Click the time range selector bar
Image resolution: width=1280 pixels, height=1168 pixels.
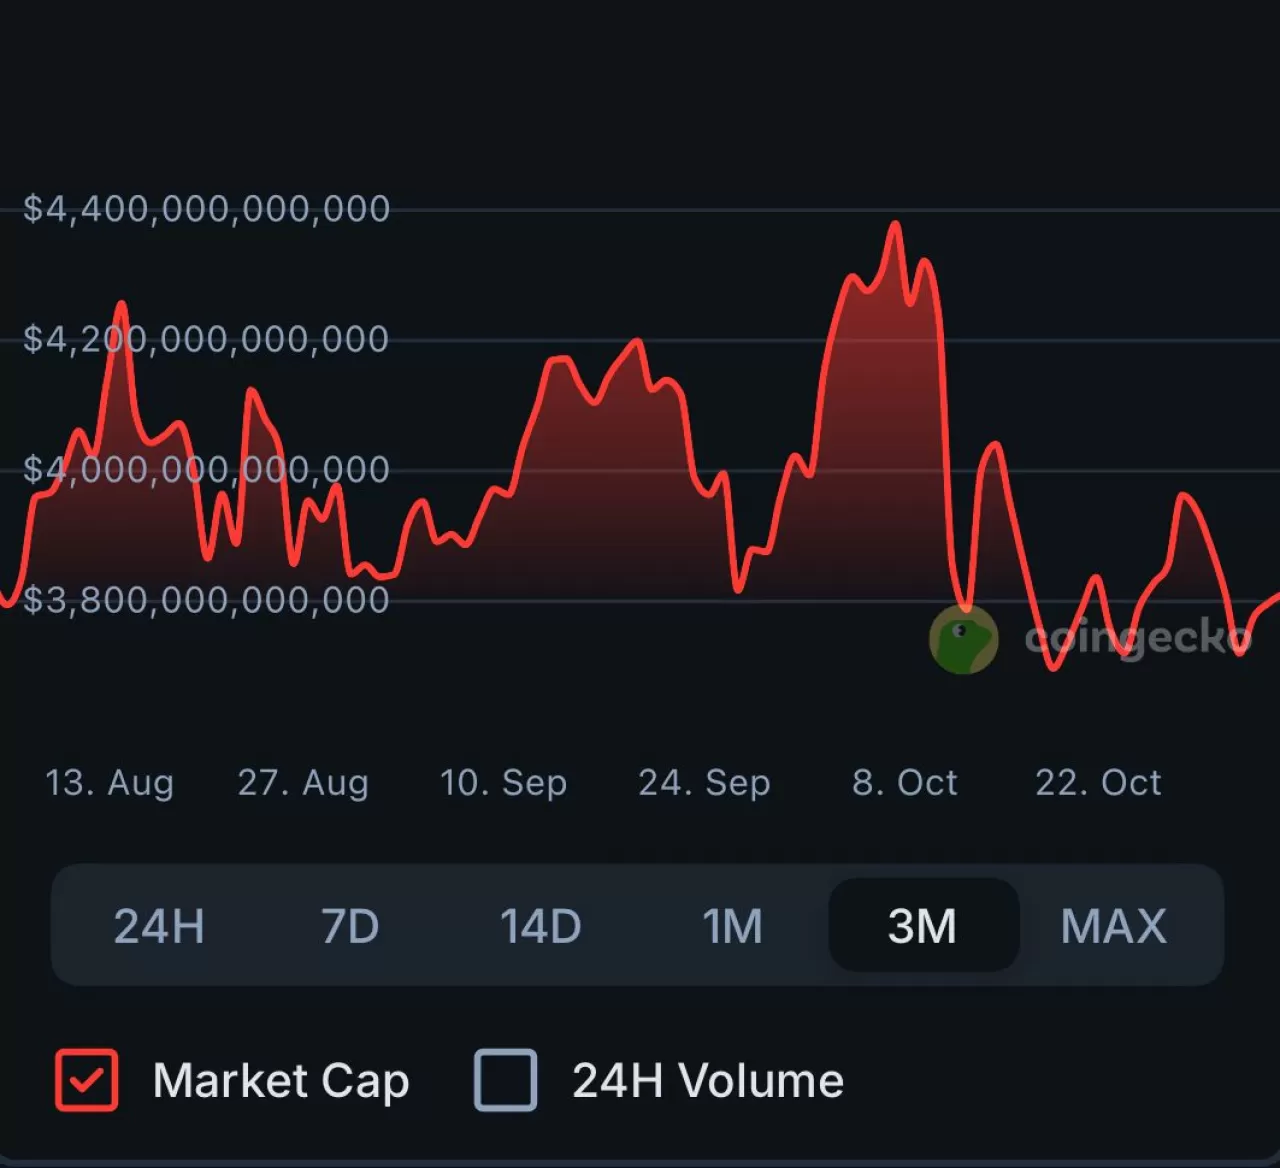(640, 926)
